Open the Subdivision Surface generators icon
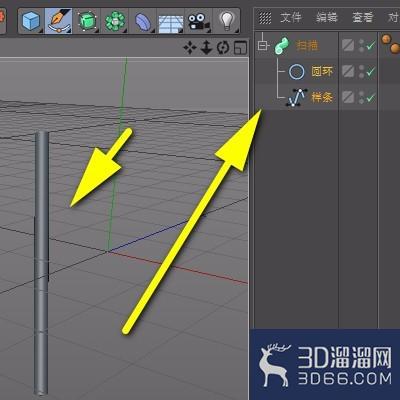Screen dimensions: 400x400 point(87,21)
